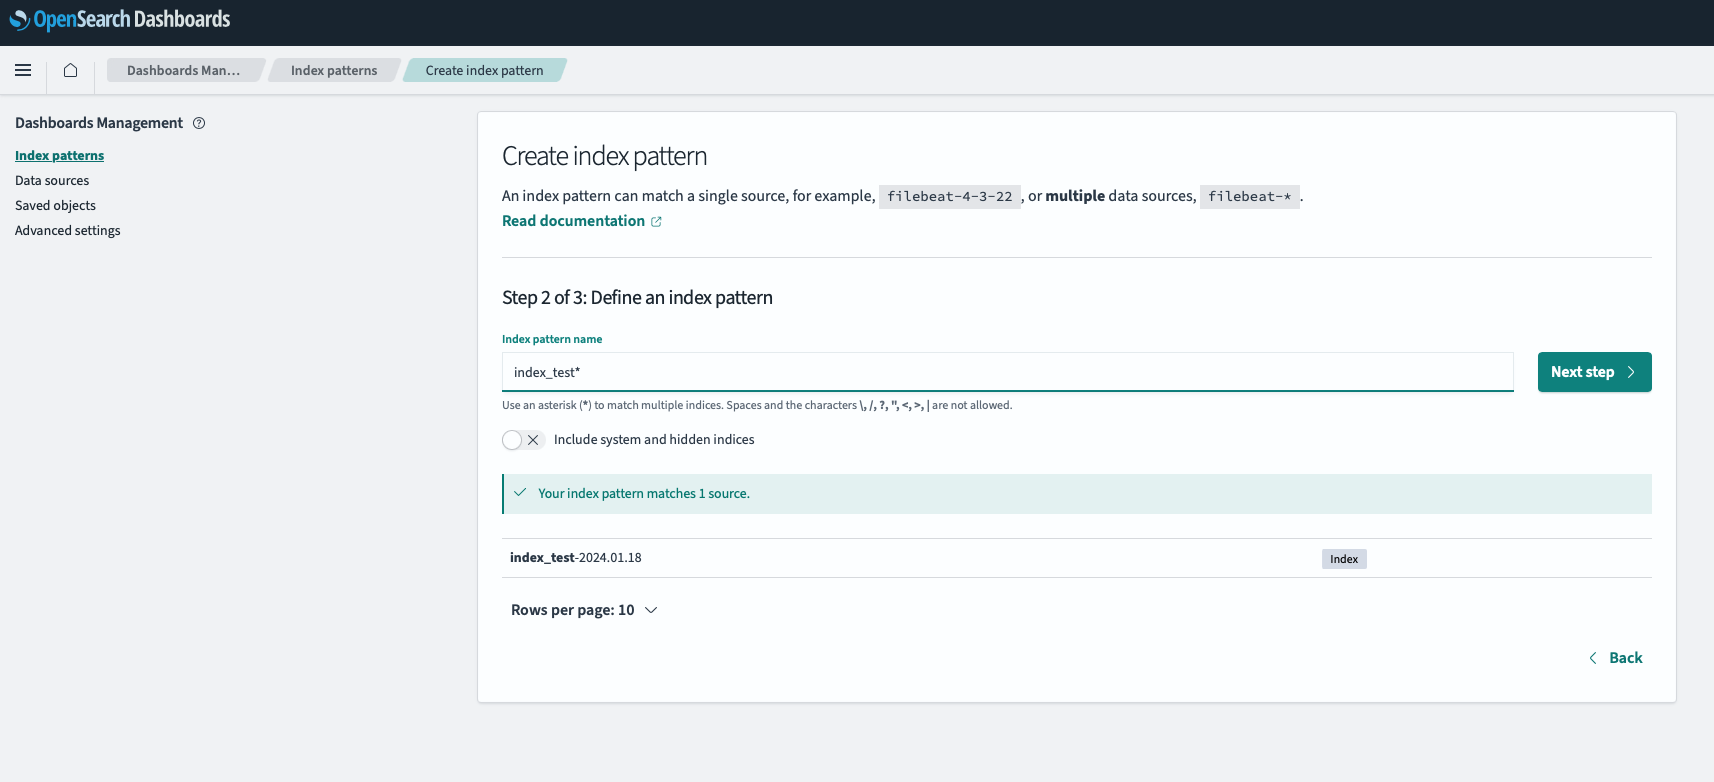Expand Rows per page dropdown
1714x782 pixels.
pyautogui.click(x=584, y=610)
